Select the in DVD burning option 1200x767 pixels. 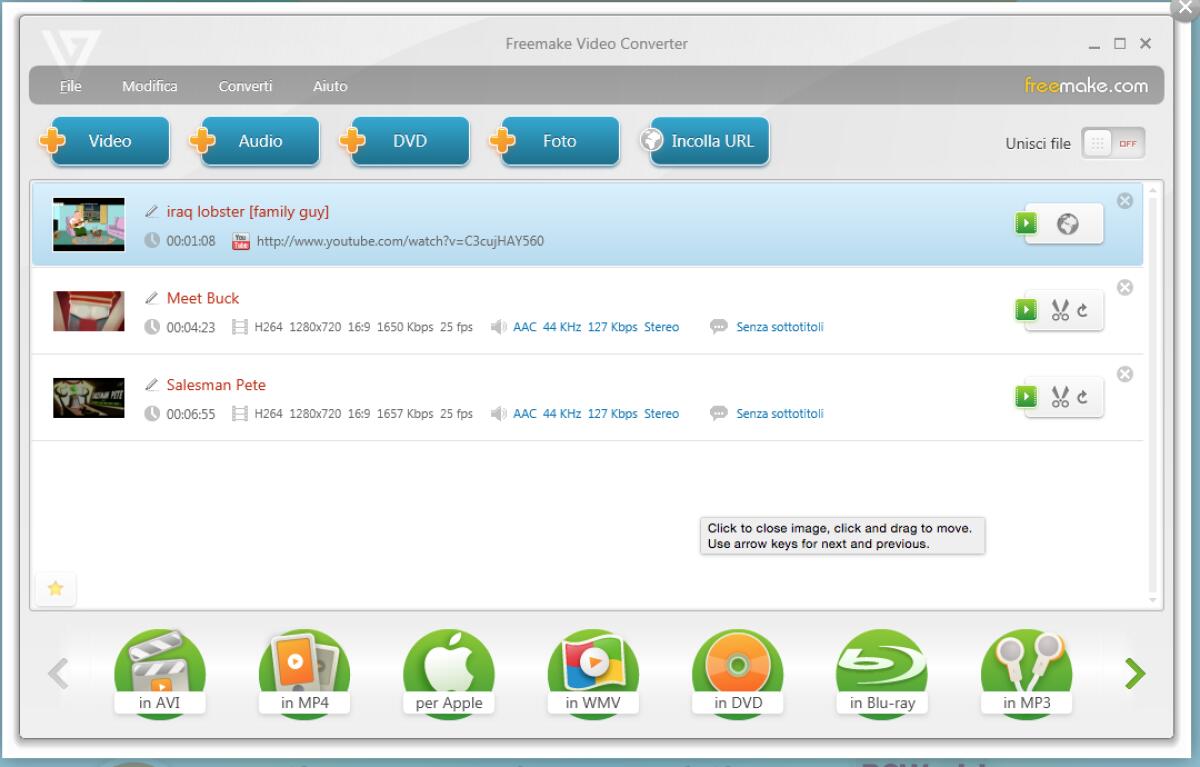[737, 672]
